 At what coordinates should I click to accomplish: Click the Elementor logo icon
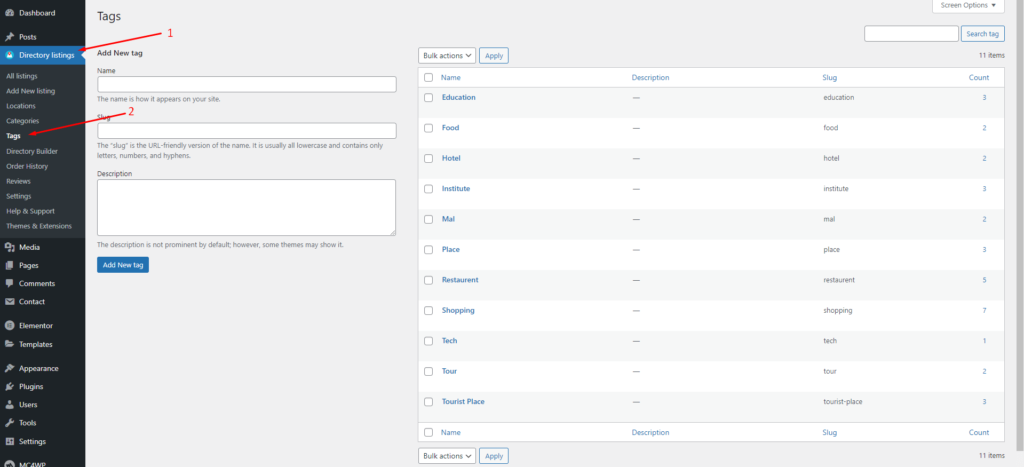coord(10,326)
